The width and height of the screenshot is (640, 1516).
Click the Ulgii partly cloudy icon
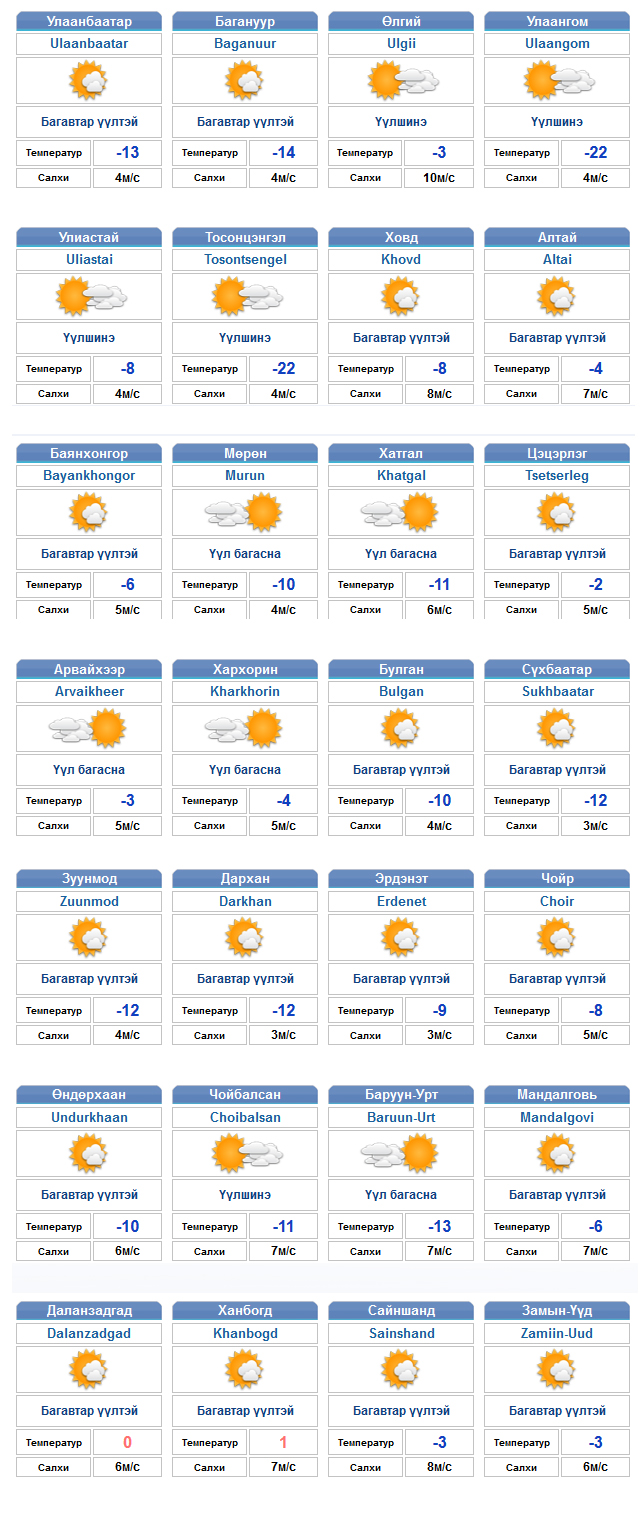402,80
